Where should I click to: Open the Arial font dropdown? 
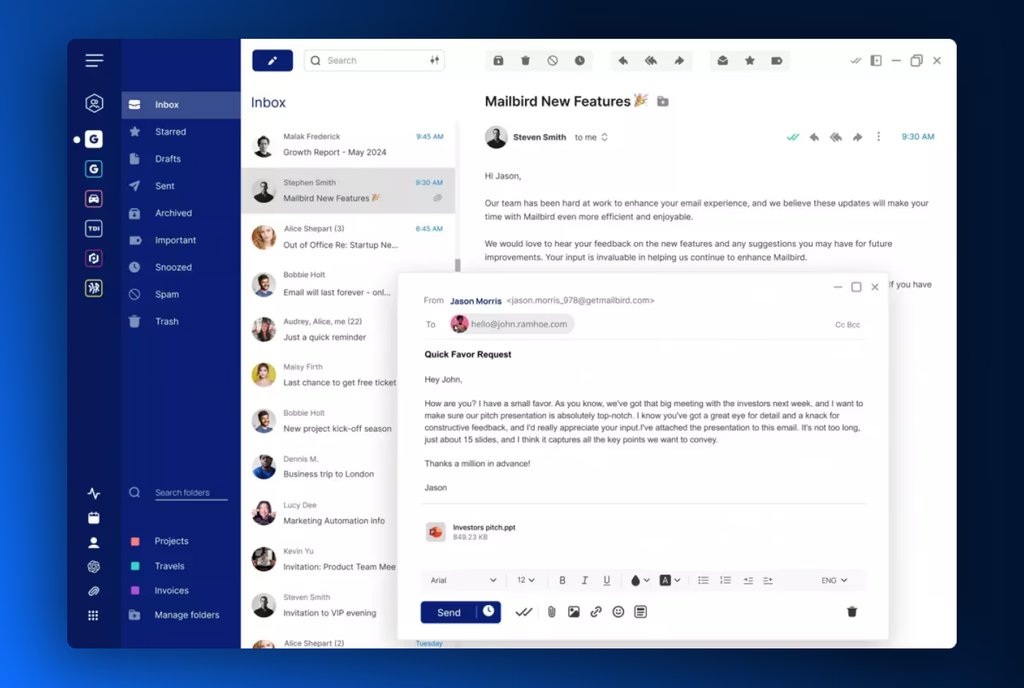463,580
